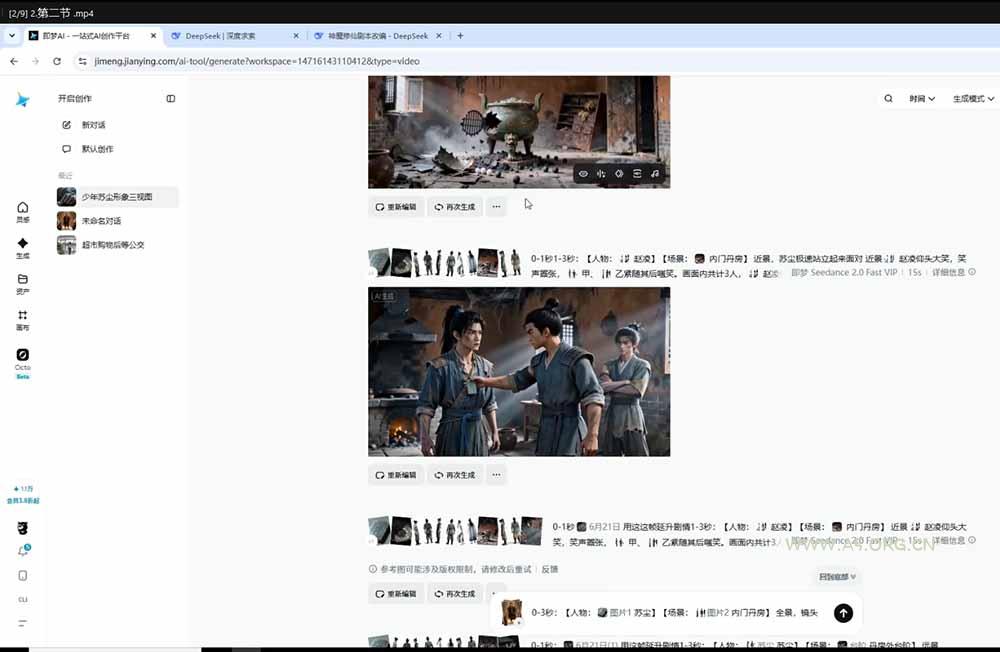Screen dimensions: 1000x652
Task: Click 再次生成 below the three men video
Action: pos(455,475)
